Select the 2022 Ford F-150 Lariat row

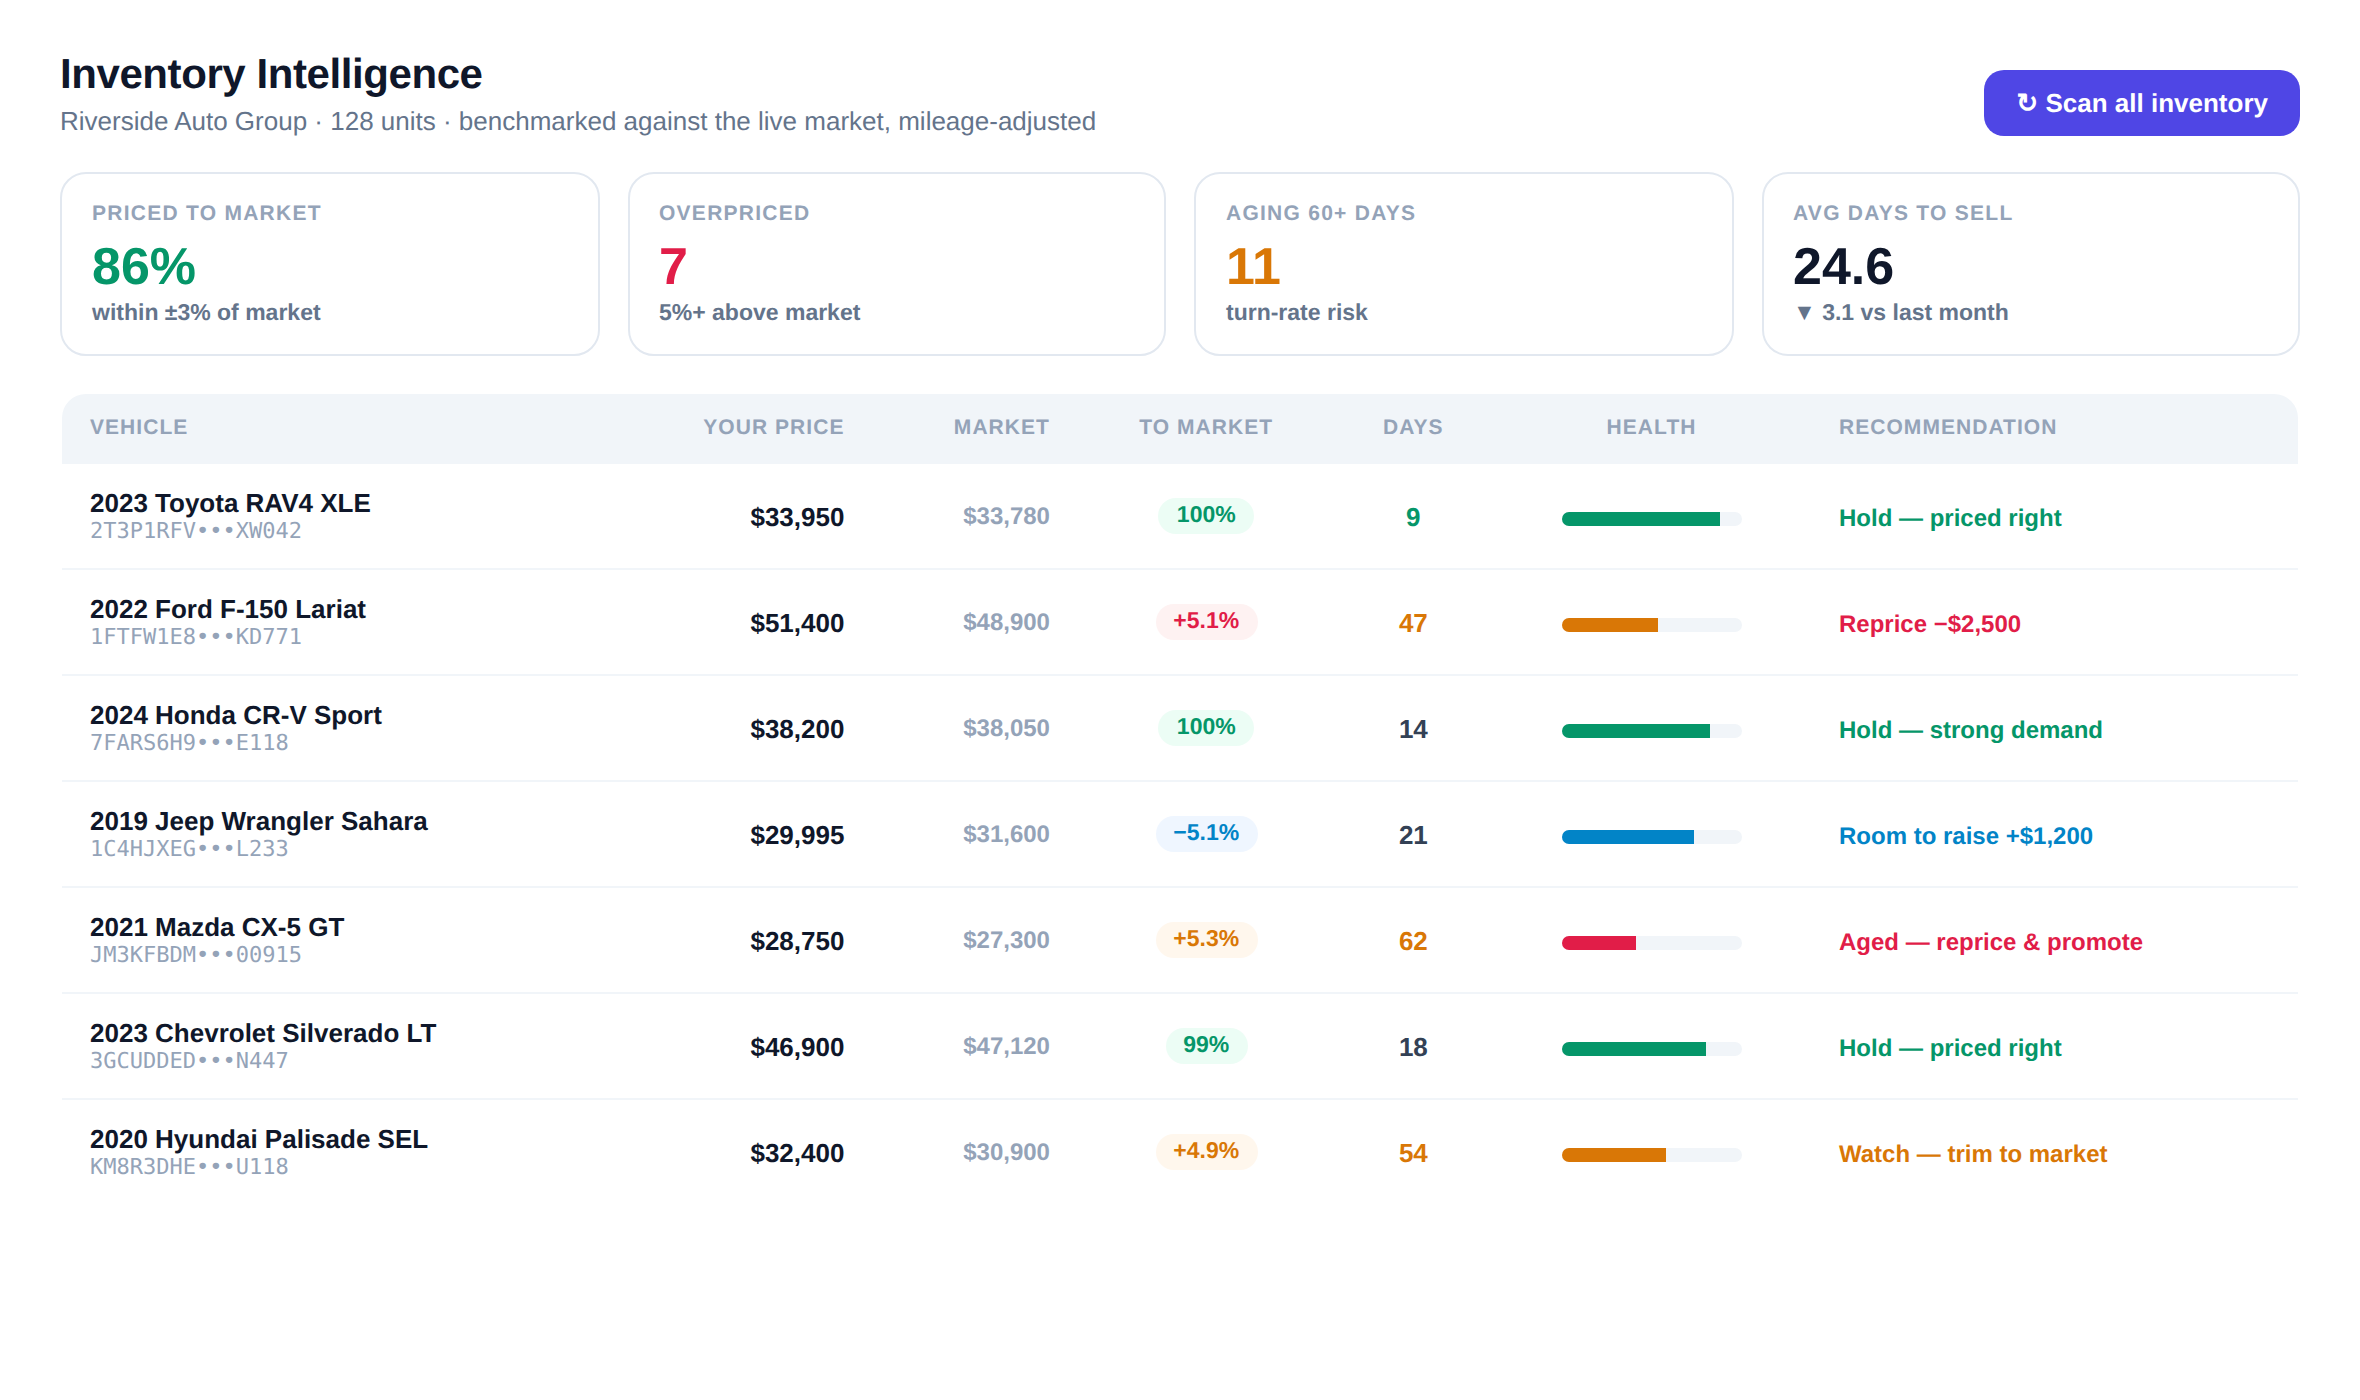coord(1180,623)
